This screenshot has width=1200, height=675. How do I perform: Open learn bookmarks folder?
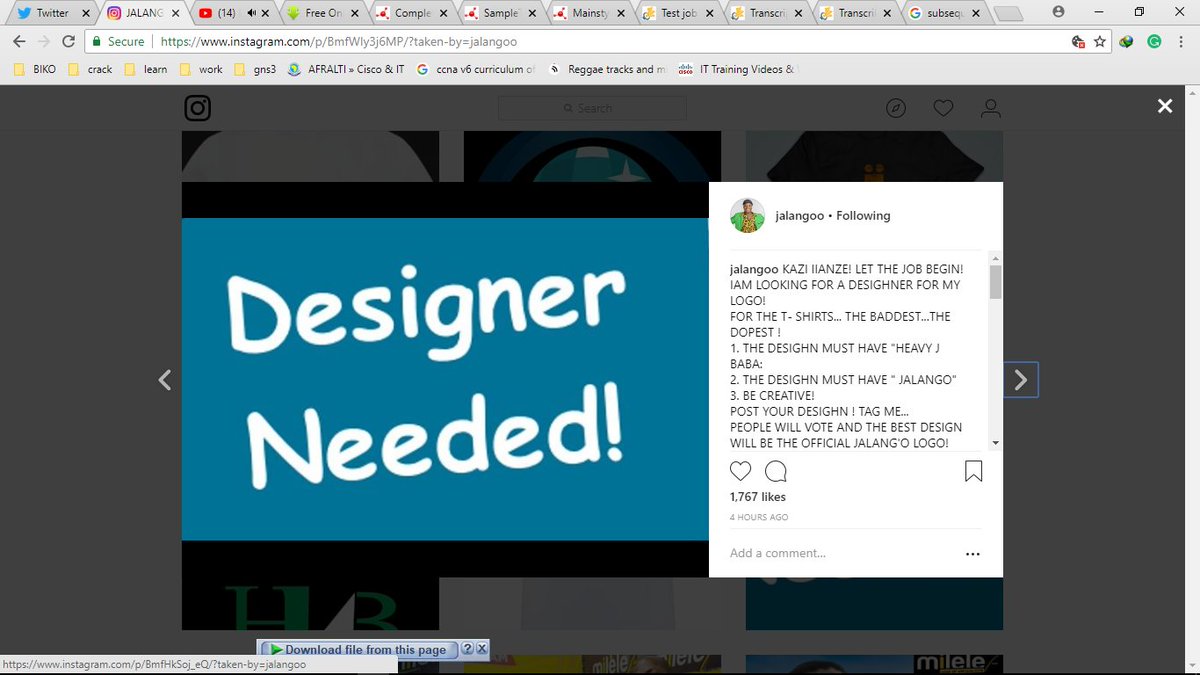click(145, 69)
